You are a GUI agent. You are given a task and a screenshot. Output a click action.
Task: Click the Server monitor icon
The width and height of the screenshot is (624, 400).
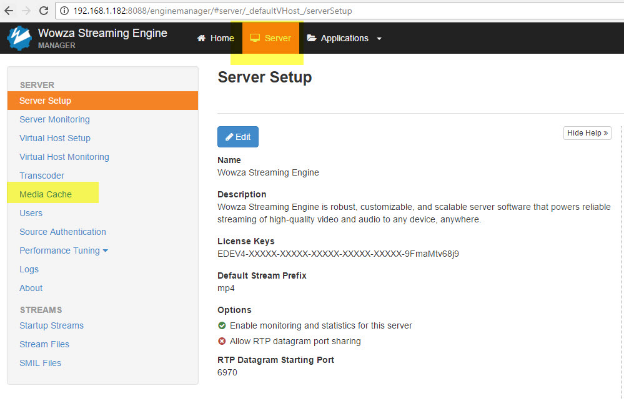[255, 38]
